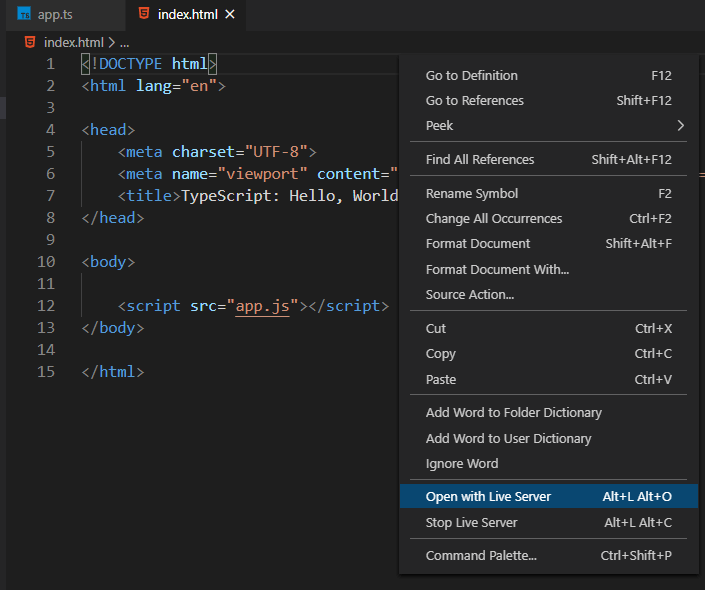The width and height of the screenshot is (705, 590).
Task: Close the index.html editor tab
Action: point(231,15)
